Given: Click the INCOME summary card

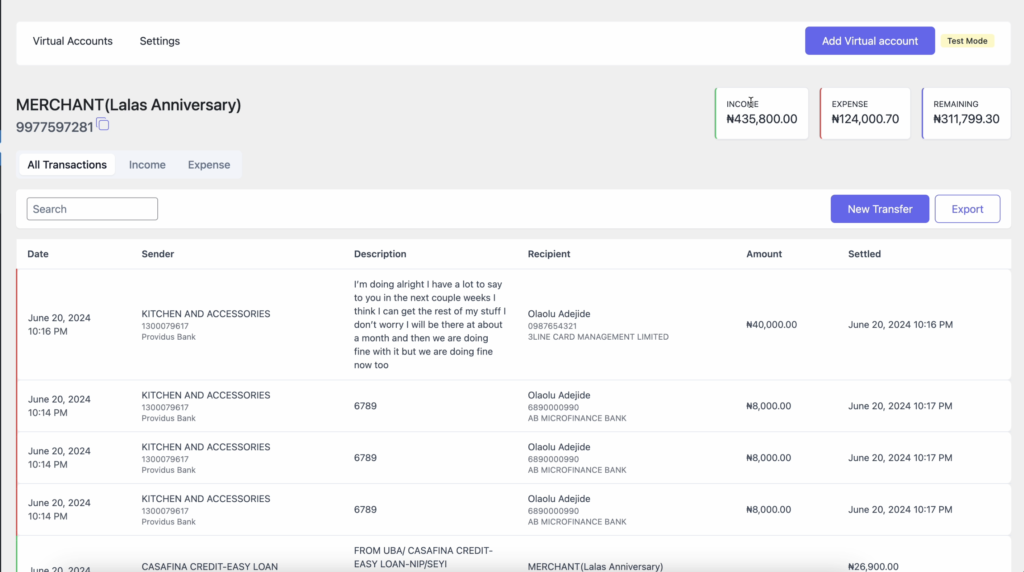Looking at the screenshot, I should click(x=762, y=113).
